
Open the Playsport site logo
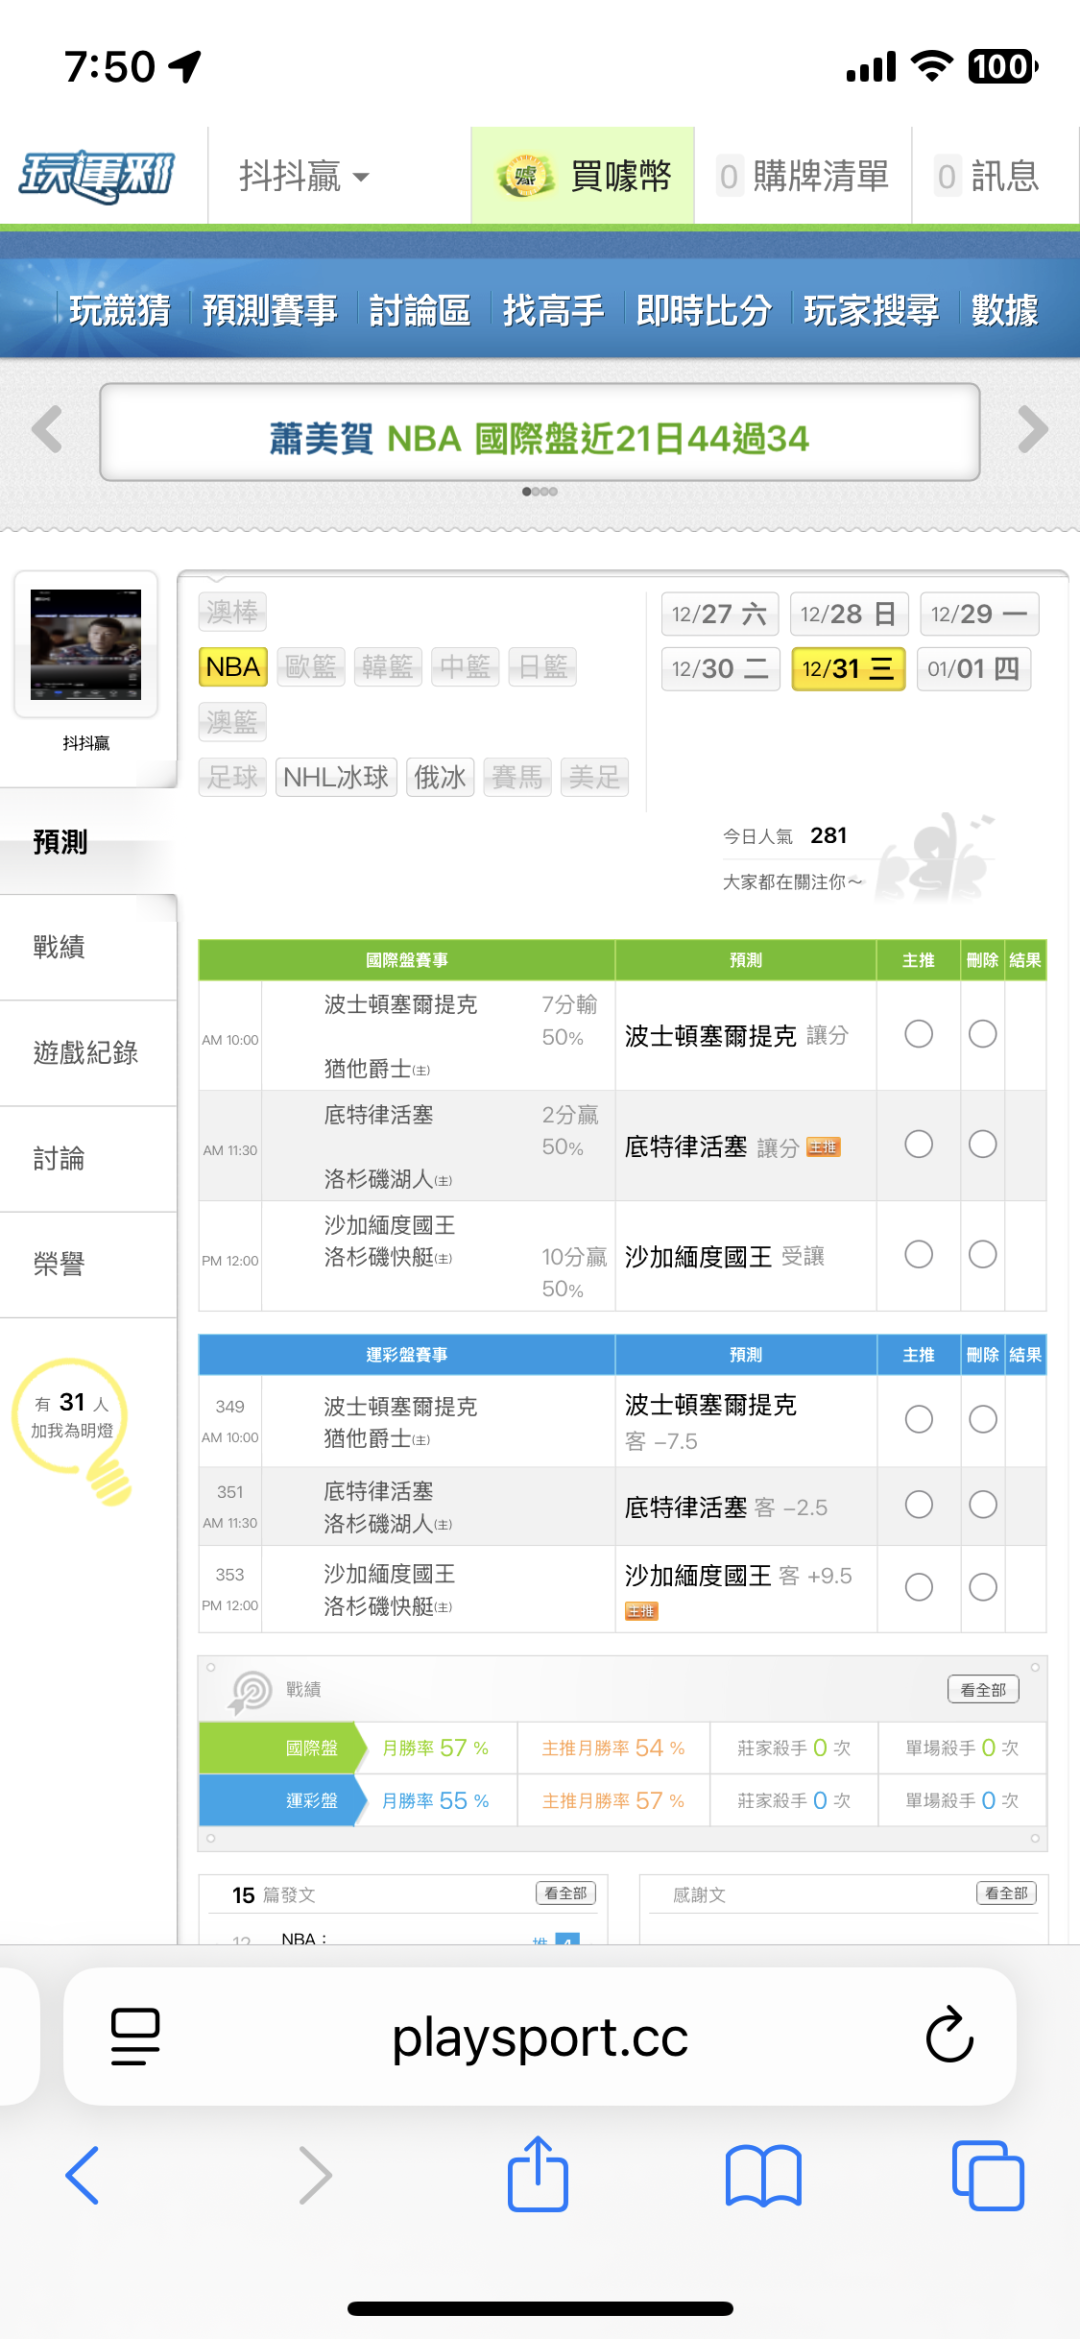97,176
